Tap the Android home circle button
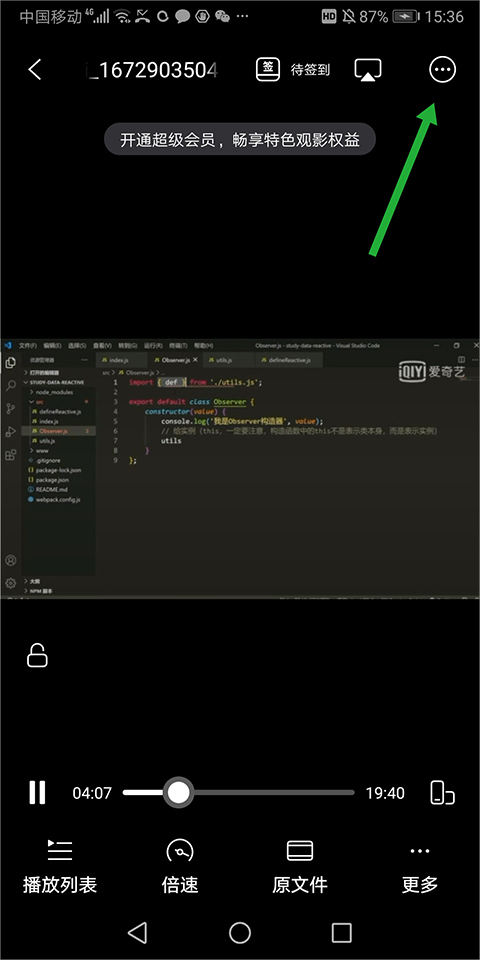This screenshot has width=480, height=960. point(240,932)
